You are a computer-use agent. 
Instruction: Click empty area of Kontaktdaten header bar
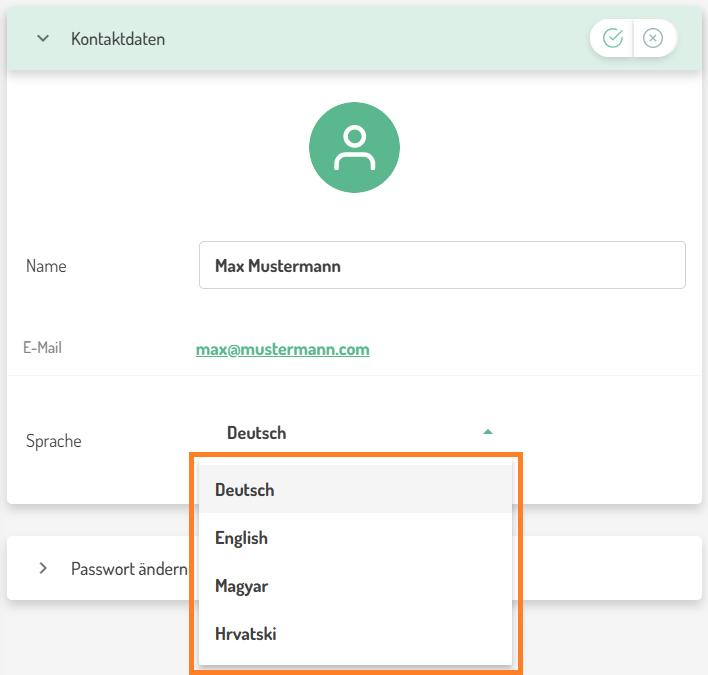pos(380,39)
